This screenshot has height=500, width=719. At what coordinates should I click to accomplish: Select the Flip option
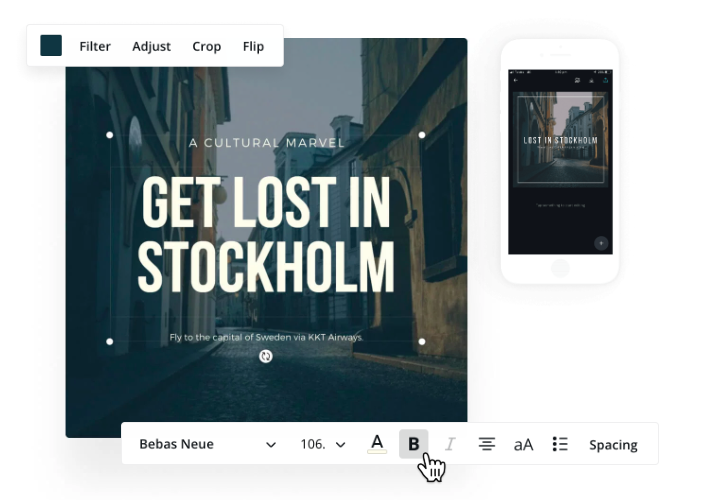pos(253,46)
